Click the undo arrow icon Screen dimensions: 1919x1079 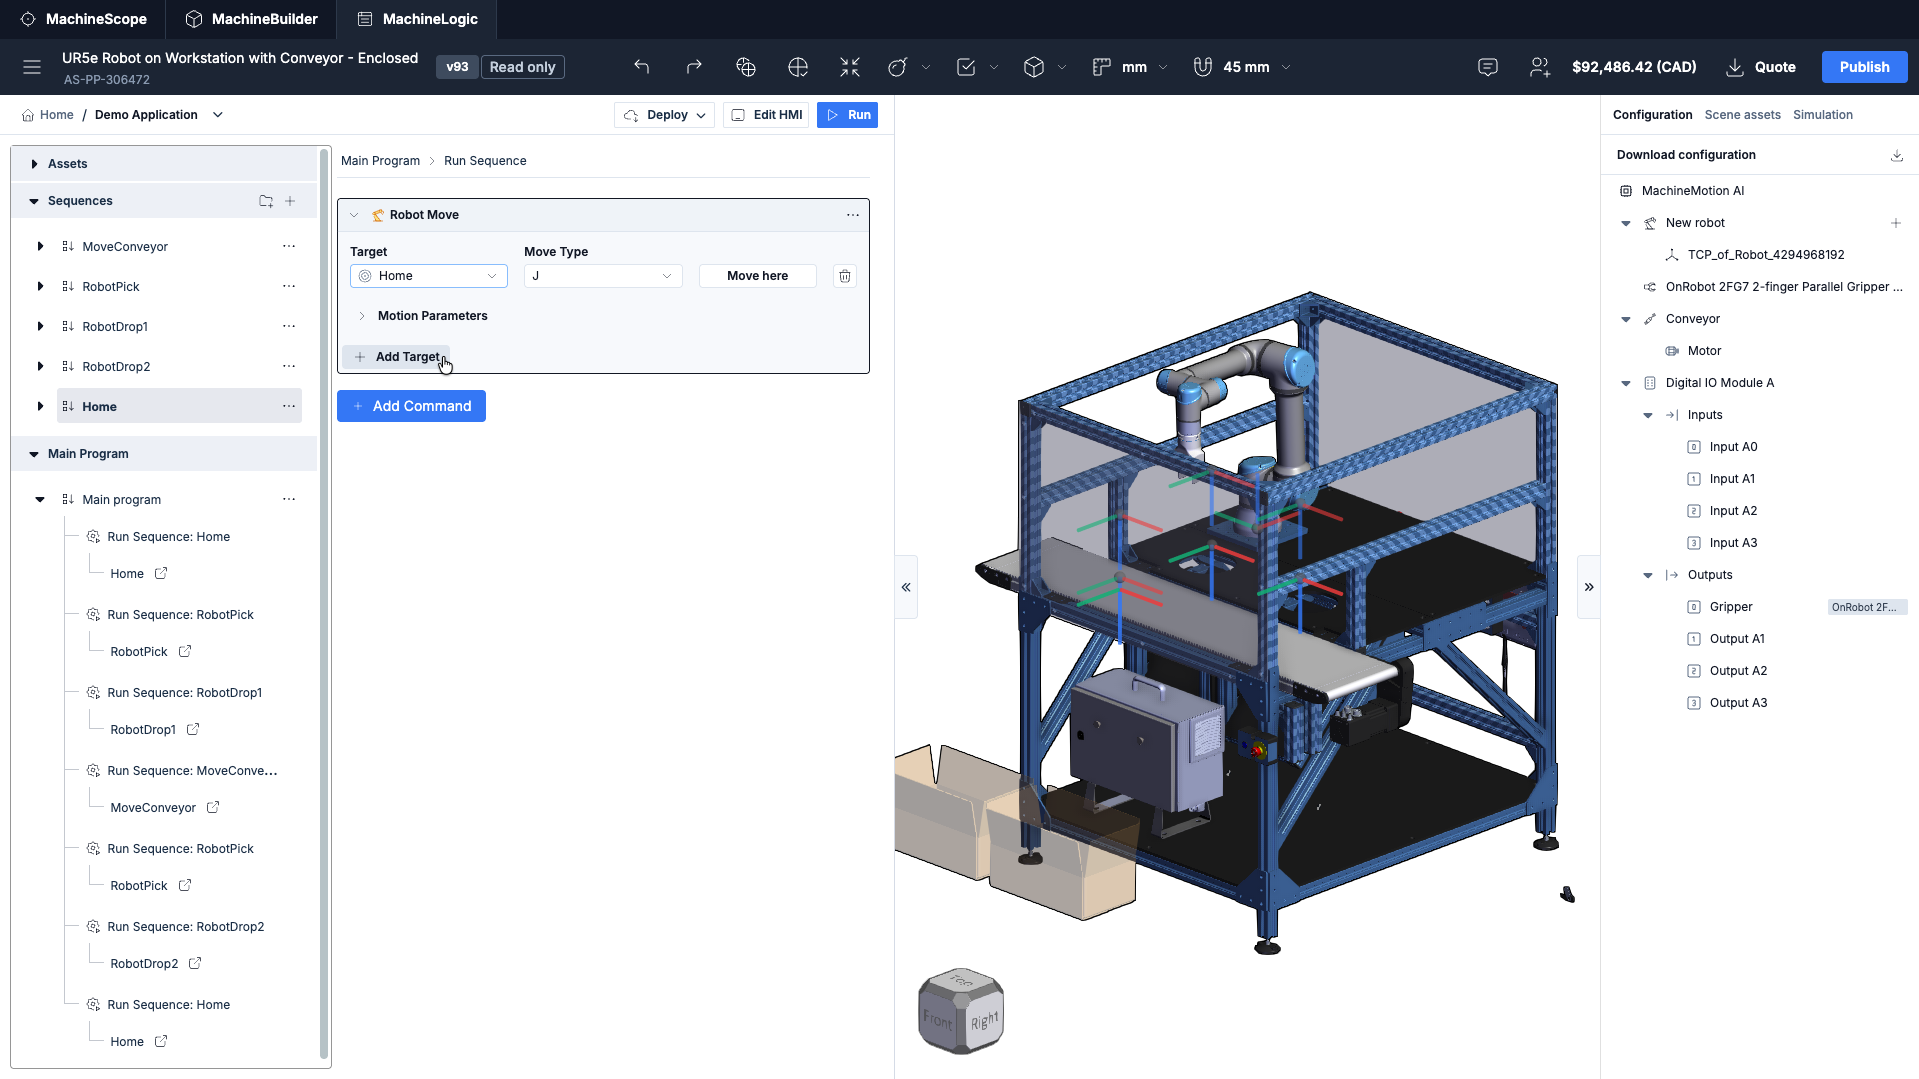(x=642, y=67)
